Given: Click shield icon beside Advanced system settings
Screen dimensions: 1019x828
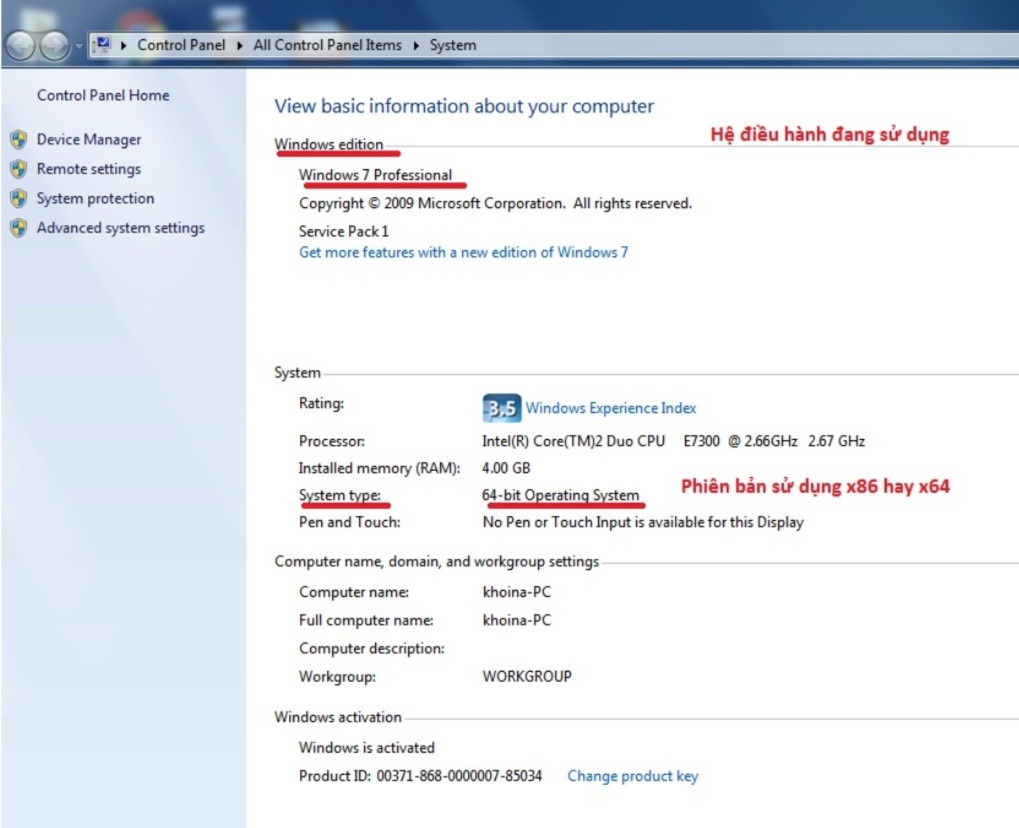Looking at the screenshot, I should coord(19,227).
